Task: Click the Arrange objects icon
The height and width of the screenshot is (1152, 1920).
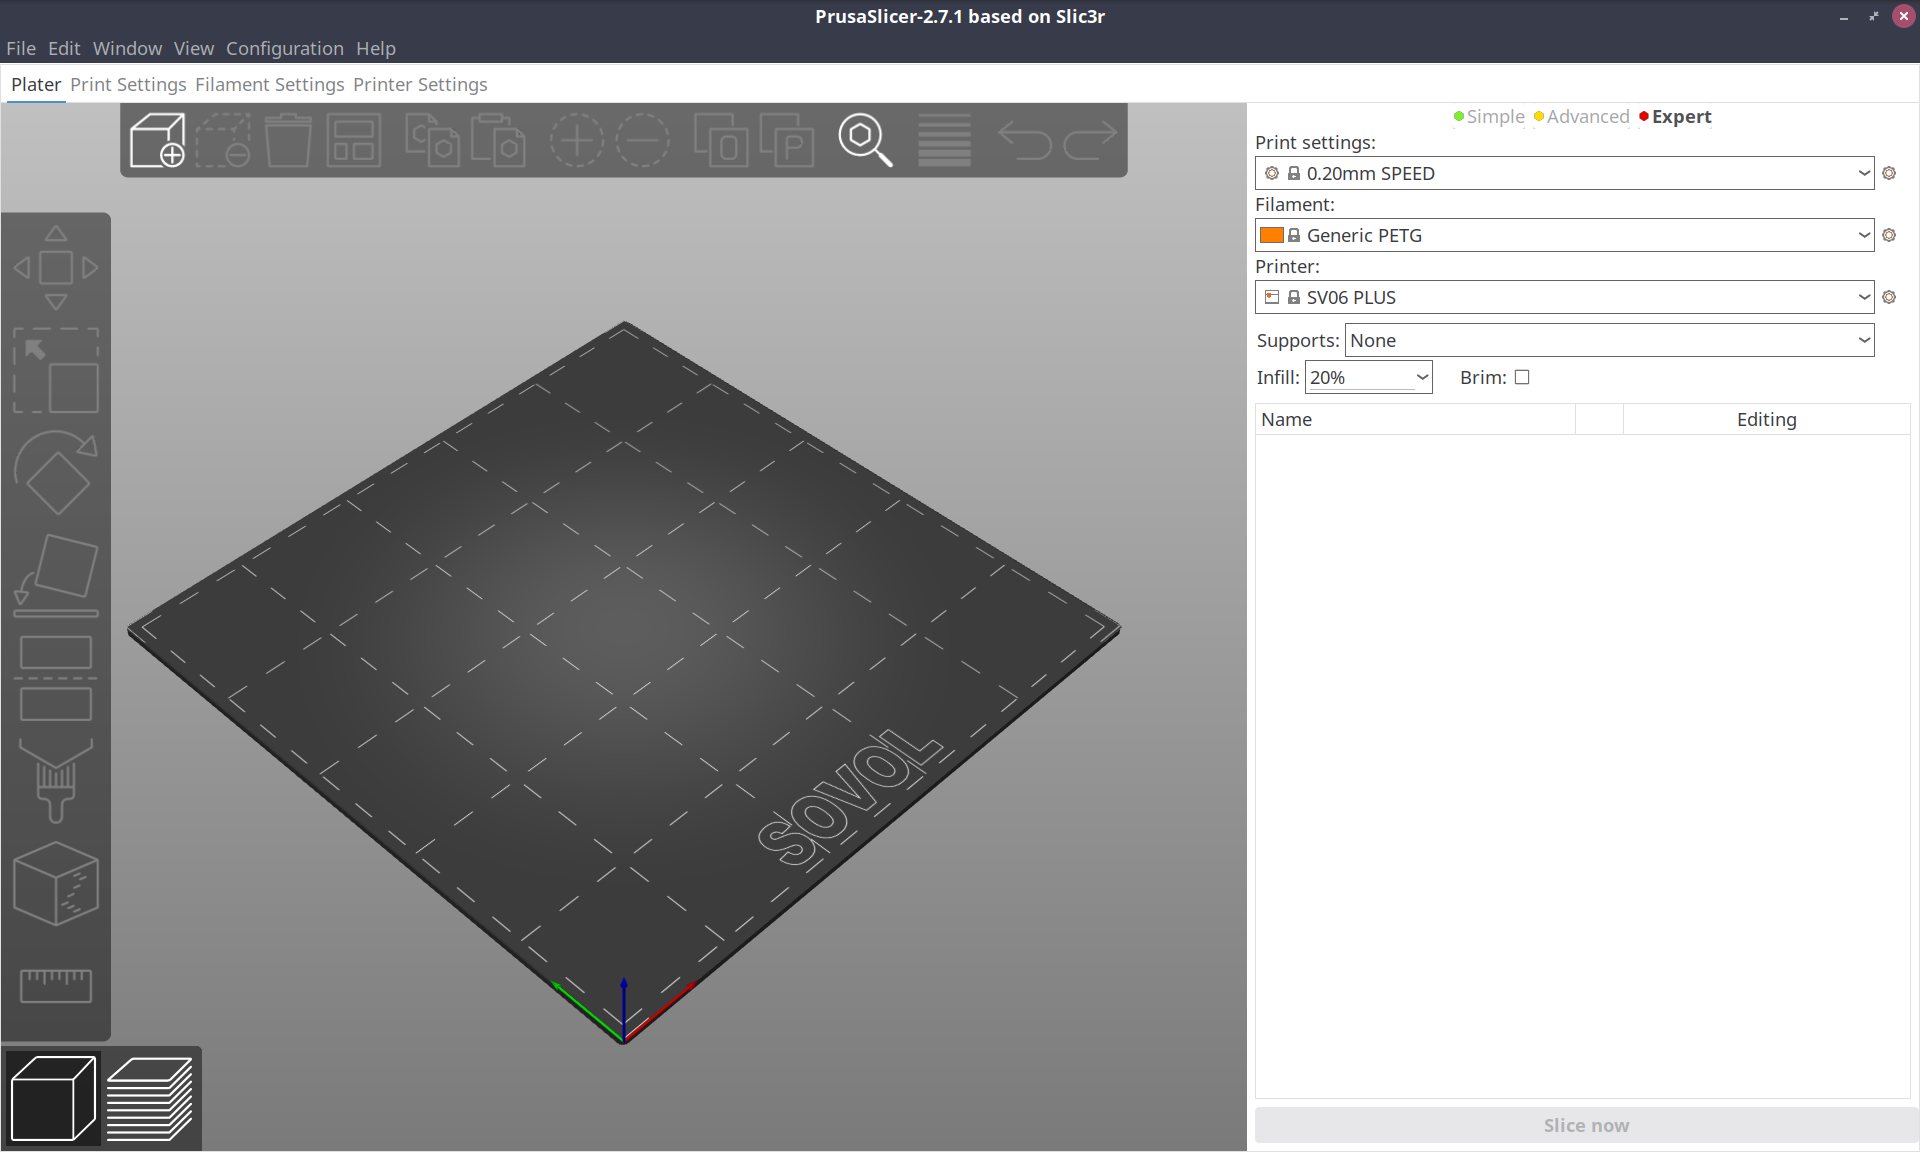Action: [x=354, y=140]
